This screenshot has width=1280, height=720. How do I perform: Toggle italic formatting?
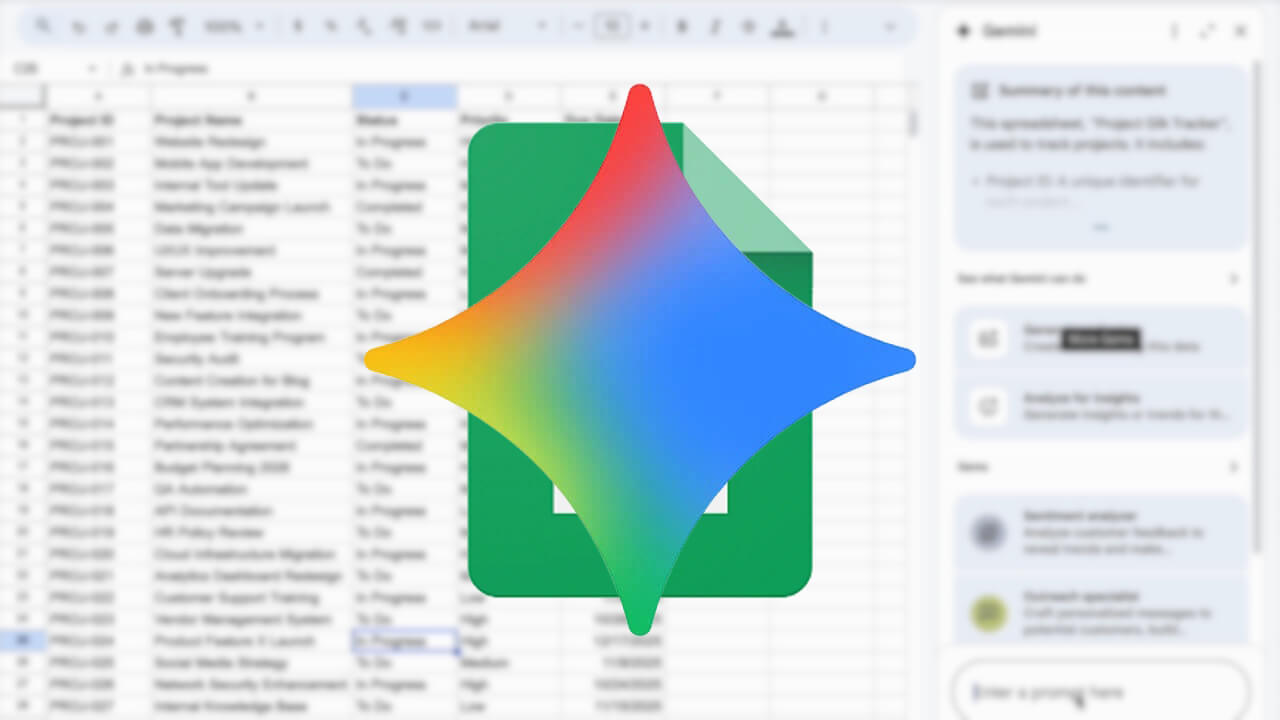pyautogui.click(x=715, y=27)
